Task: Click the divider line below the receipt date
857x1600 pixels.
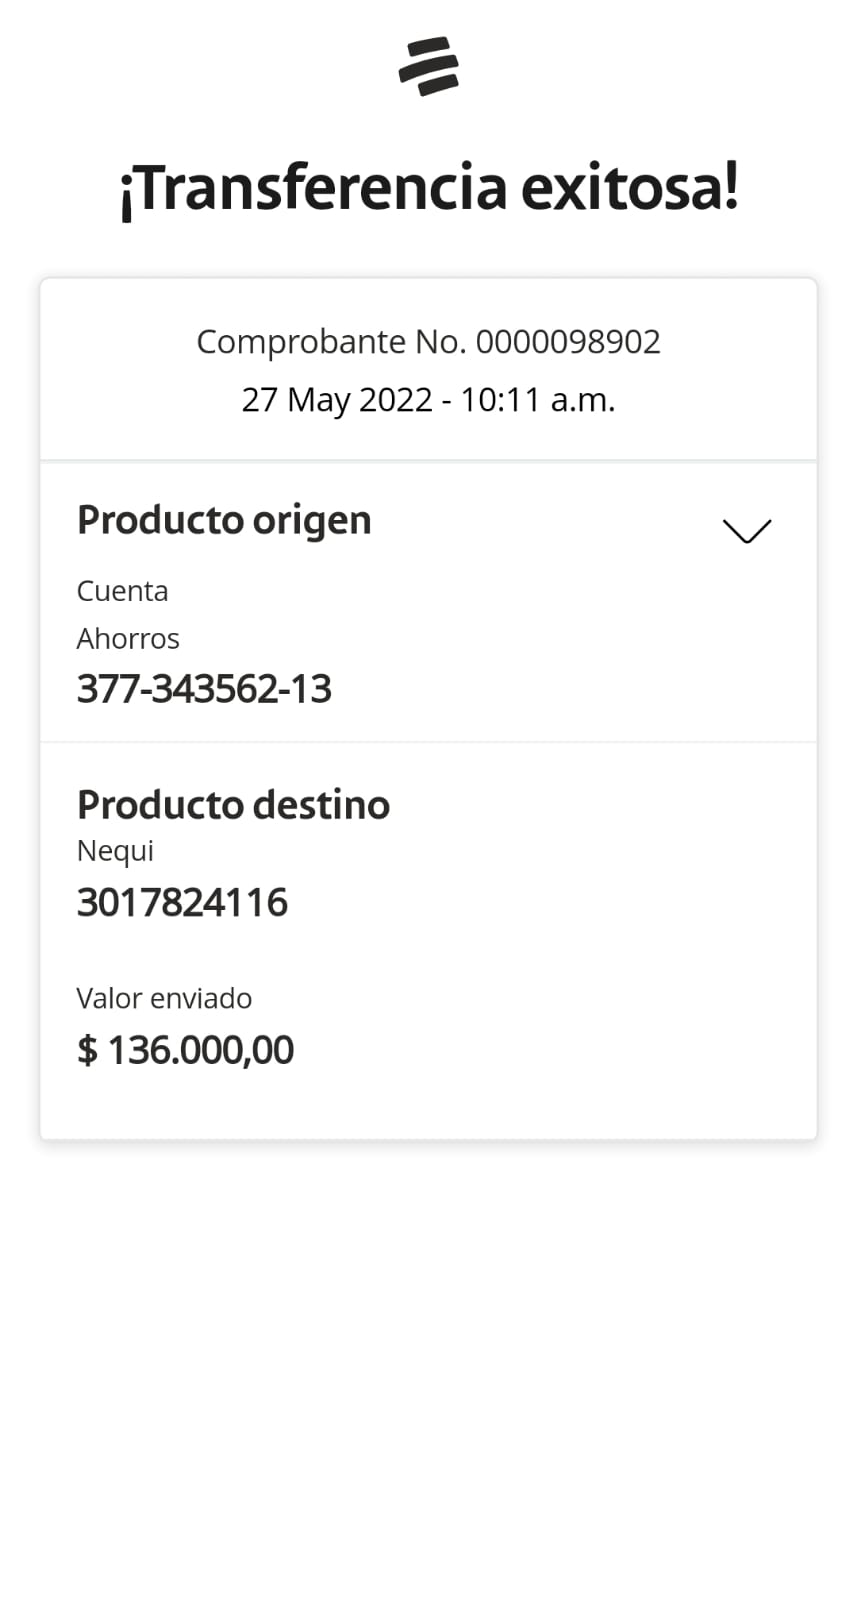Action: 428,461
